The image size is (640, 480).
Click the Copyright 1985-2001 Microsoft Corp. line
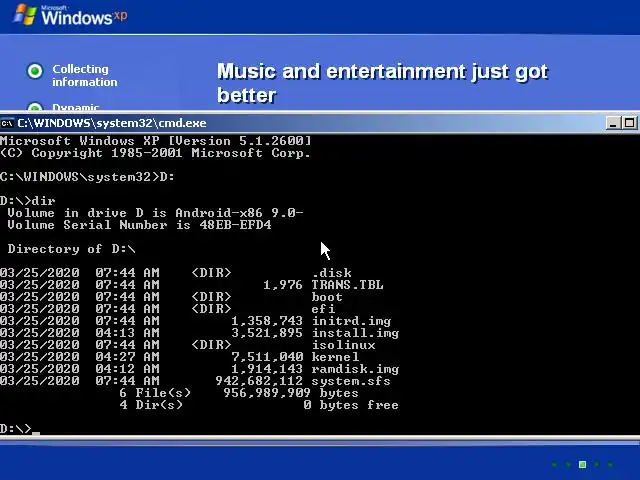point(156,153)
